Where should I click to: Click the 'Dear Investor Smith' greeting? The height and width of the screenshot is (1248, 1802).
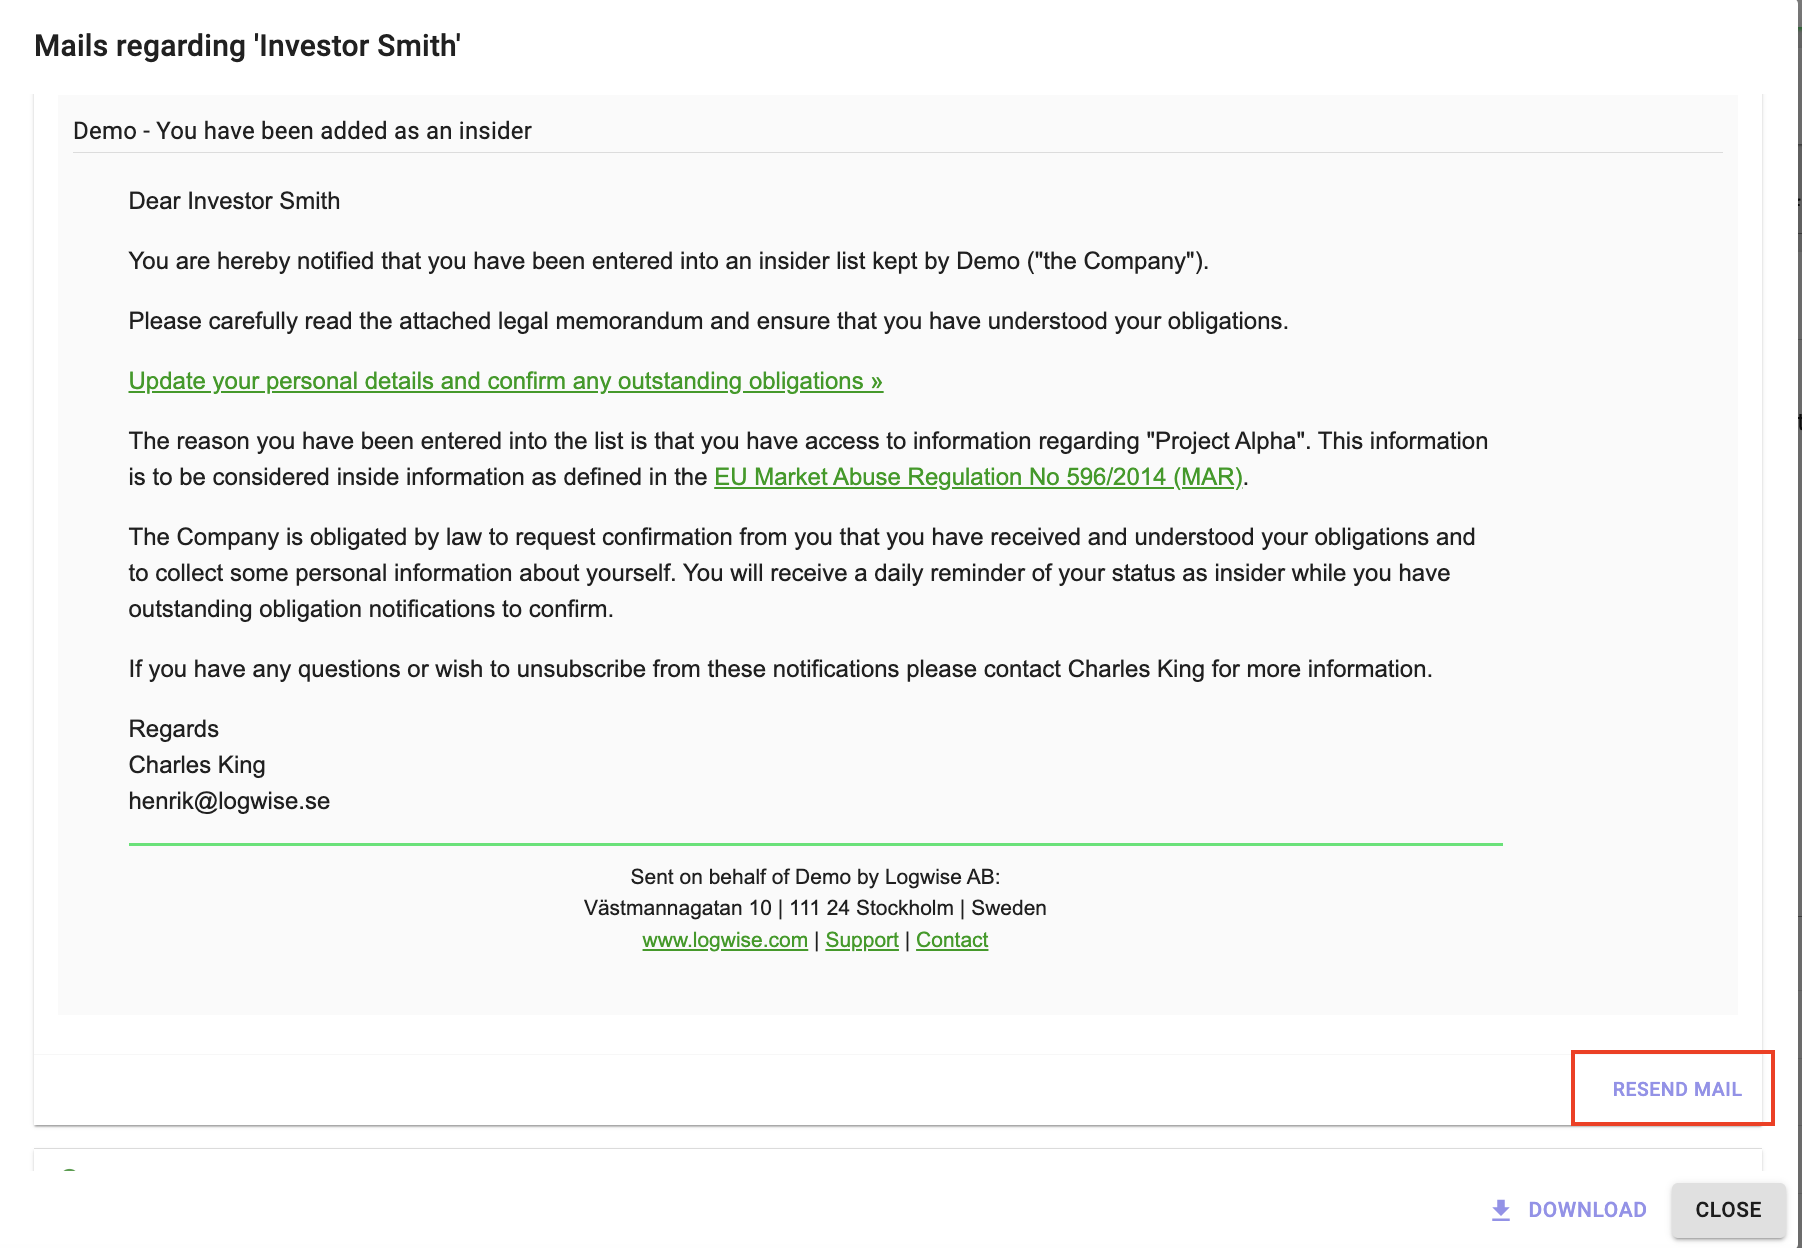tap(234, 201)
